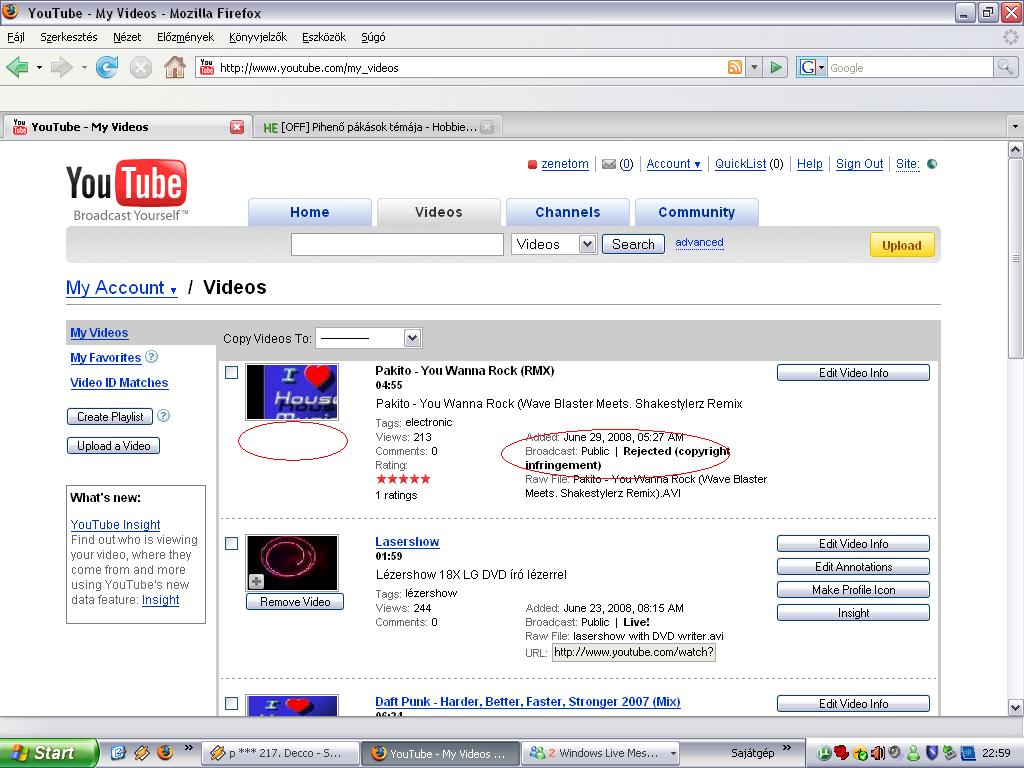Open the QuickList link

click(x=741, y=164)
